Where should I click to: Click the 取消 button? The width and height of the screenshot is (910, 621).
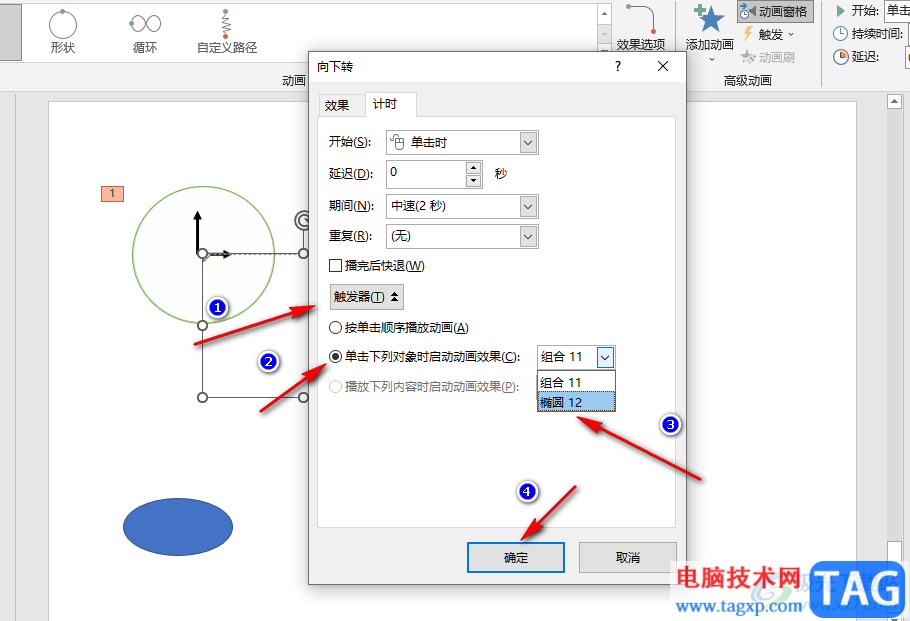(627, 558)
